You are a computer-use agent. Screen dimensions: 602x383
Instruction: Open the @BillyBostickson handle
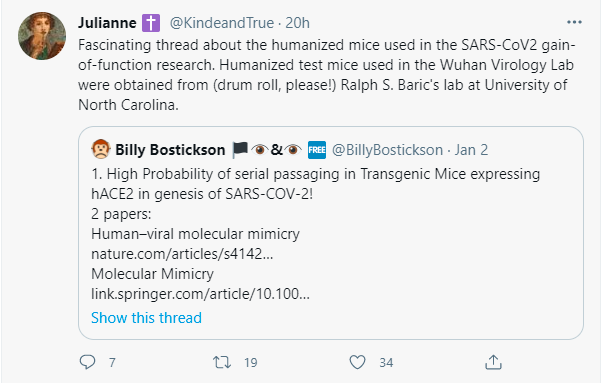tap(387, 150)
